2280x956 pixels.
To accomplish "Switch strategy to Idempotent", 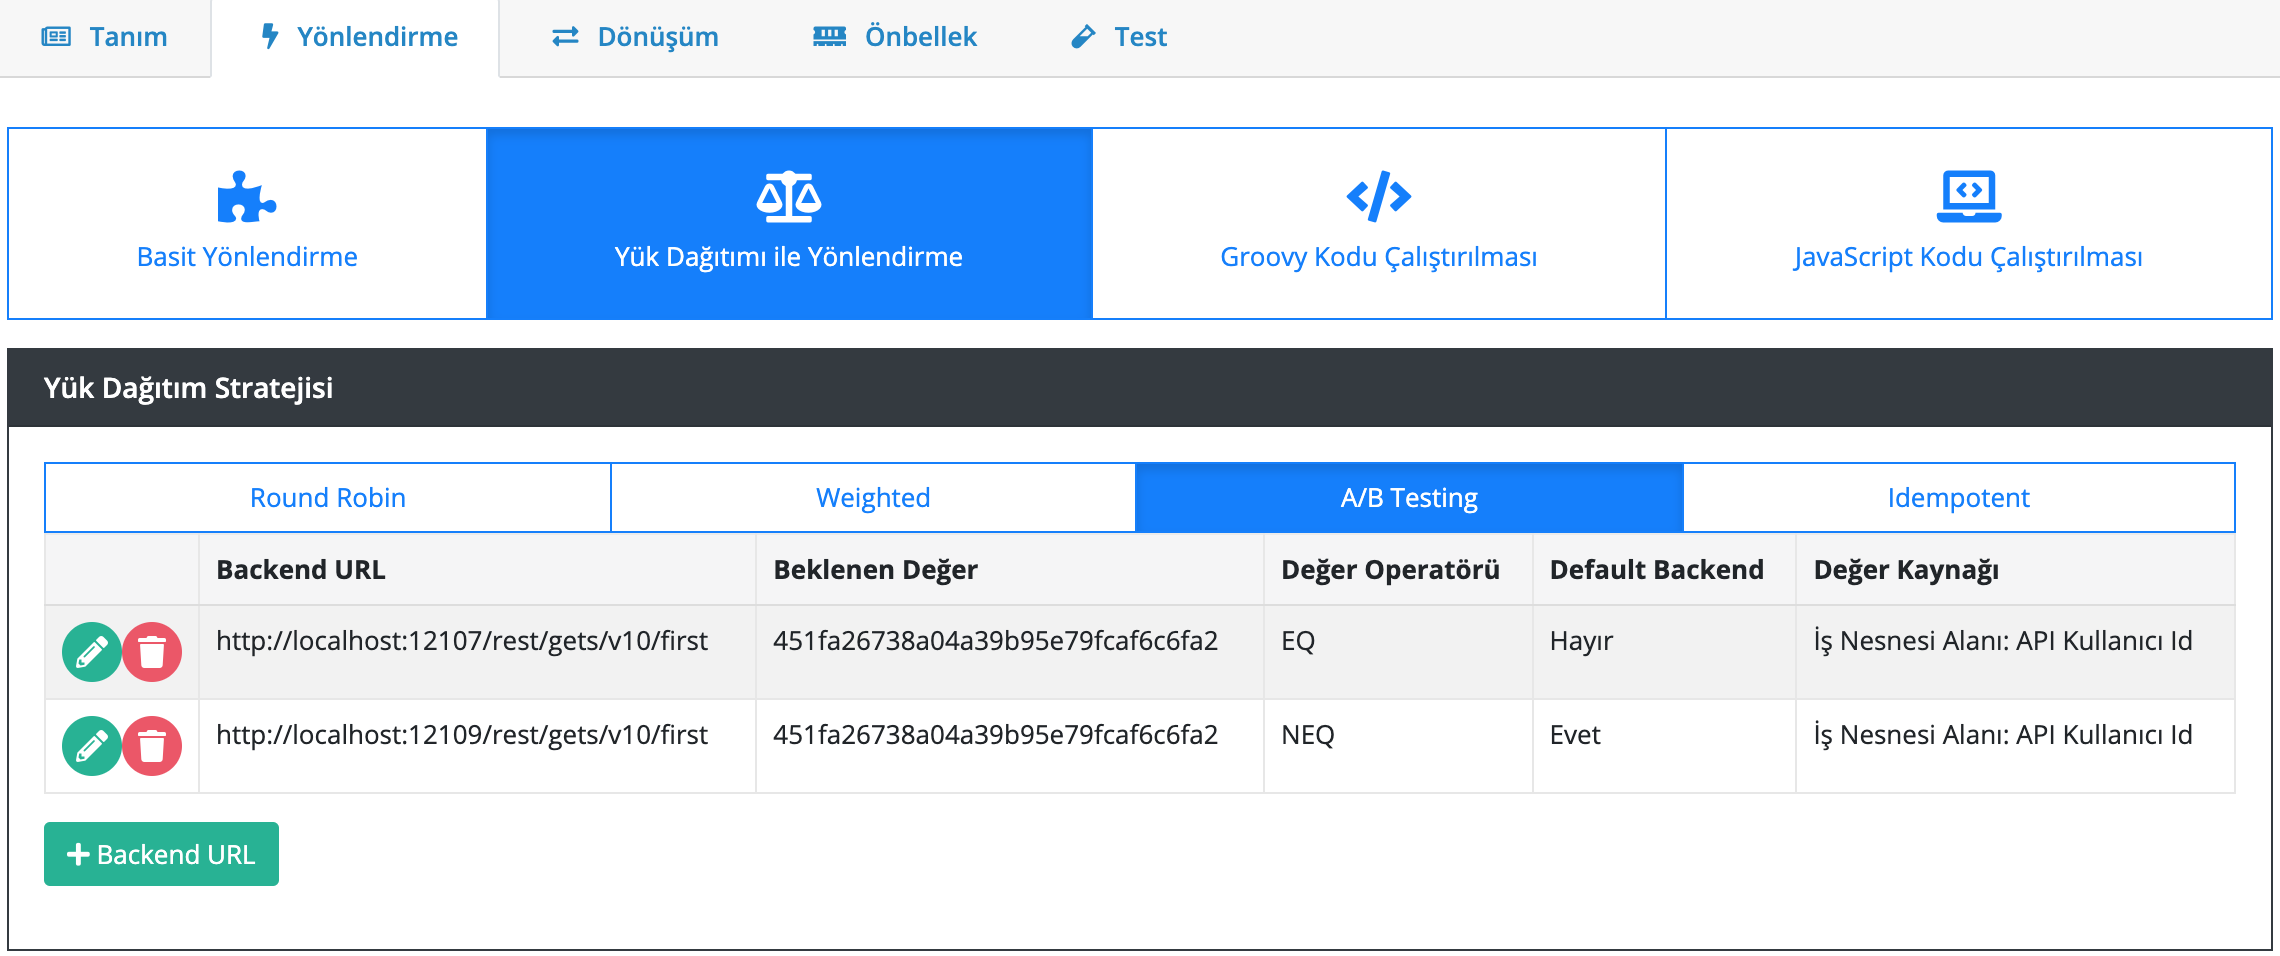I will [x=1959, y=498].
